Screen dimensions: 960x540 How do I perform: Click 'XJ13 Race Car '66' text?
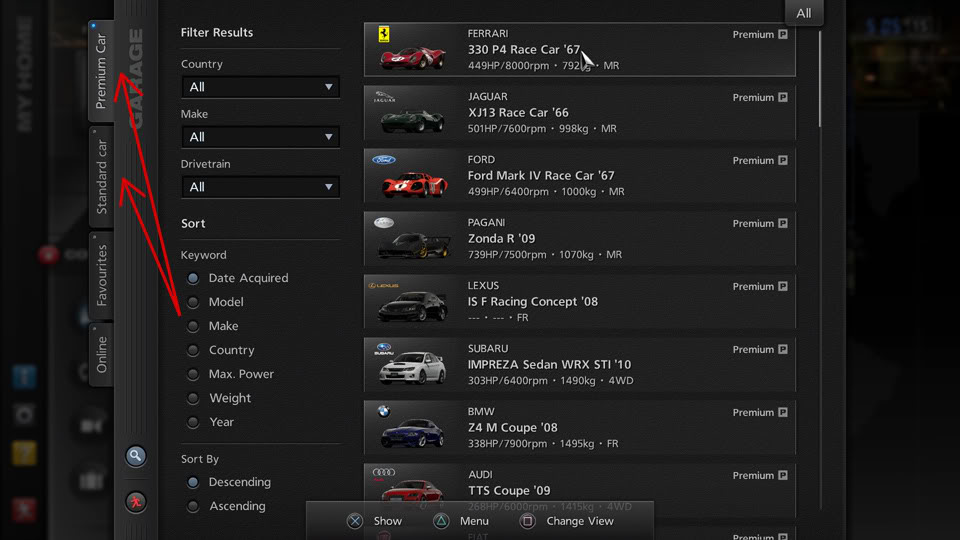(x=518, y=113)
